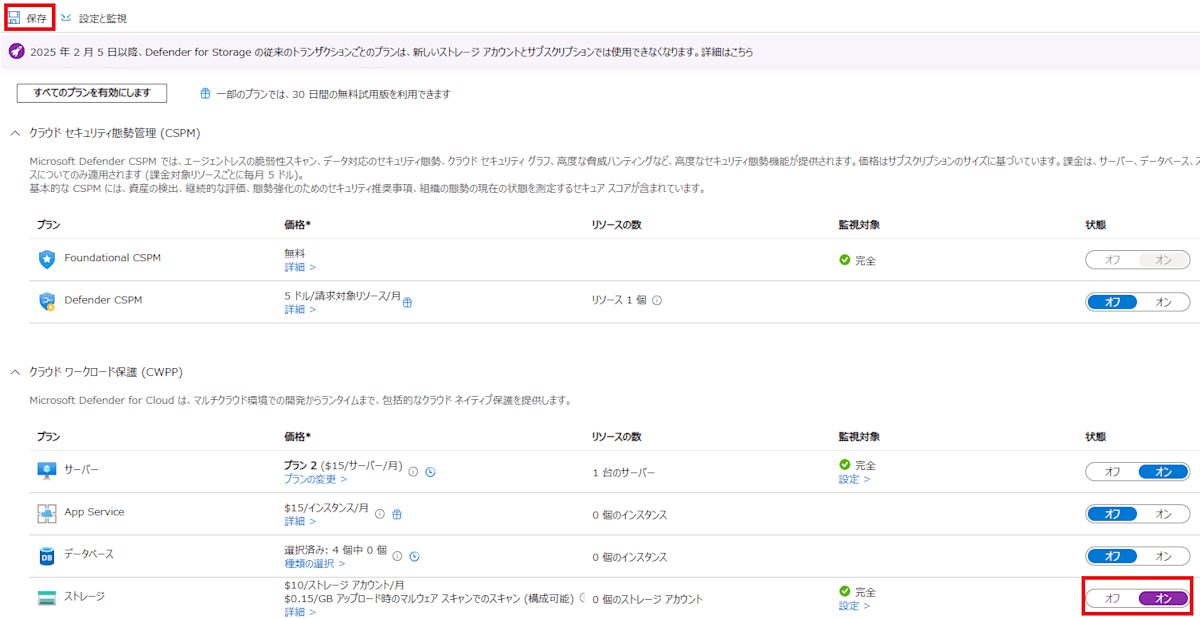This screenshot has height=619, width=1200.
Task: Click the 1 台のサーバー resource count
Action: click(623, 472)
